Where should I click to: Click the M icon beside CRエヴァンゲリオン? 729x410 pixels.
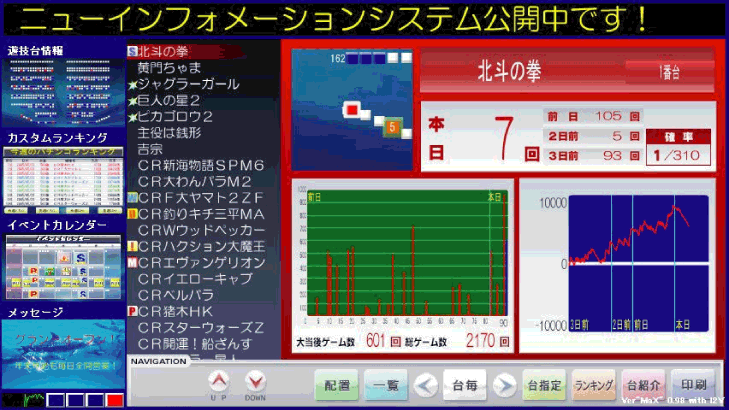pos(133,263)
